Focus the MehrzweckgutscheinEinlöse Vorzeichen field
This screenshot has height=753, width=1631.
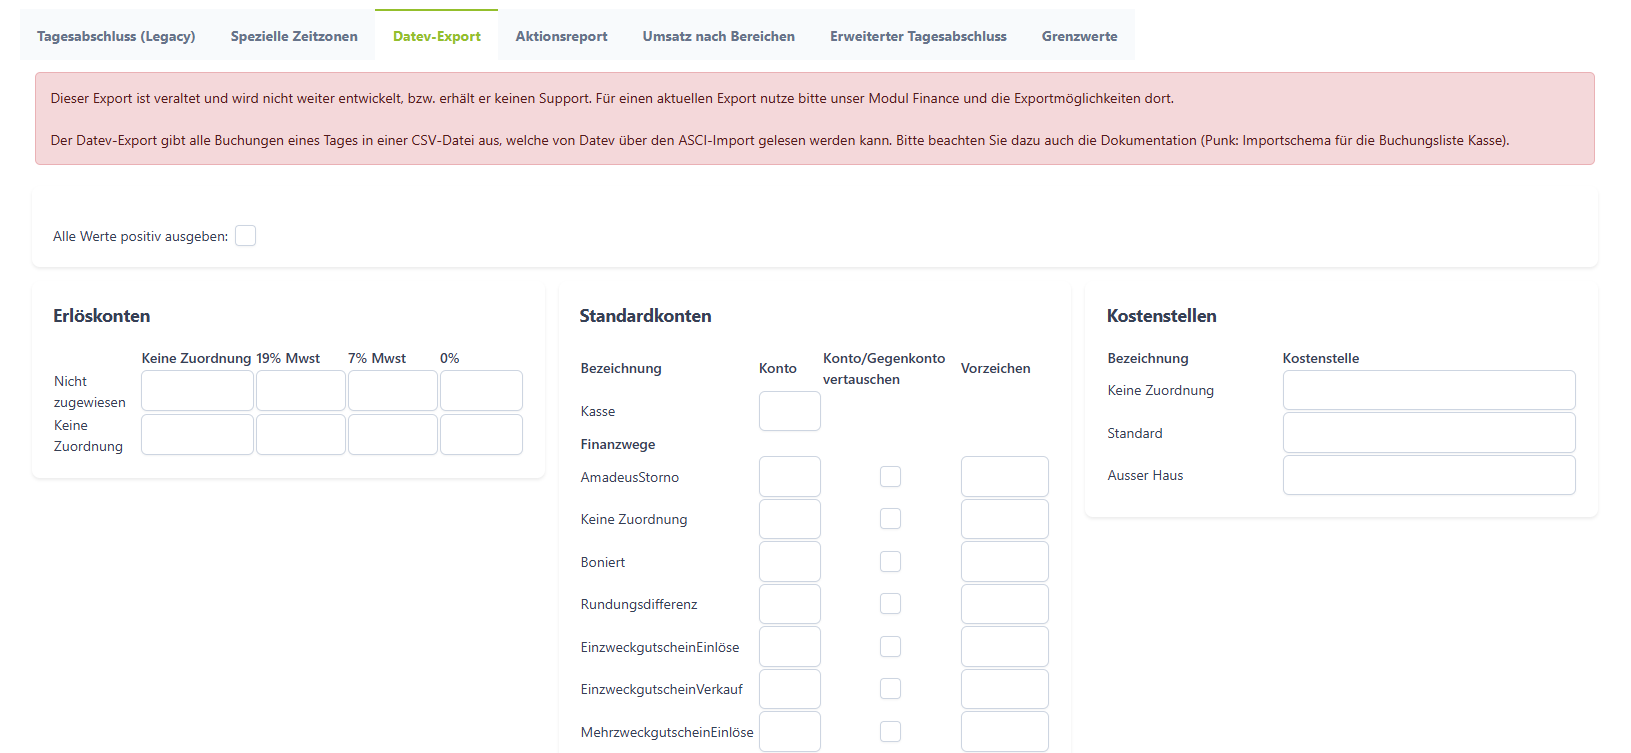1005,732
